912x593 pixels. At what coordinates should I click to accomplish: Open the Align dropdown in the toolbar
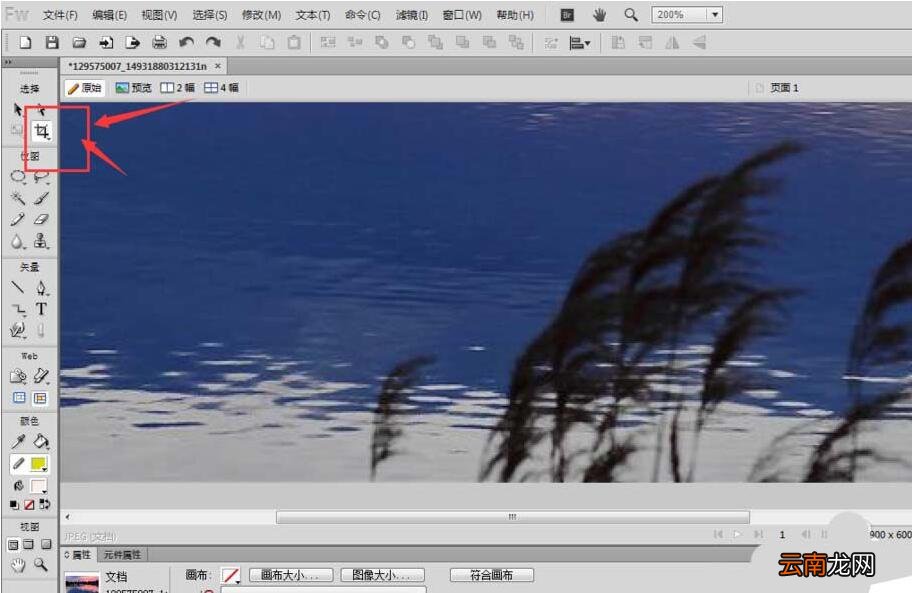coord(579,42)
